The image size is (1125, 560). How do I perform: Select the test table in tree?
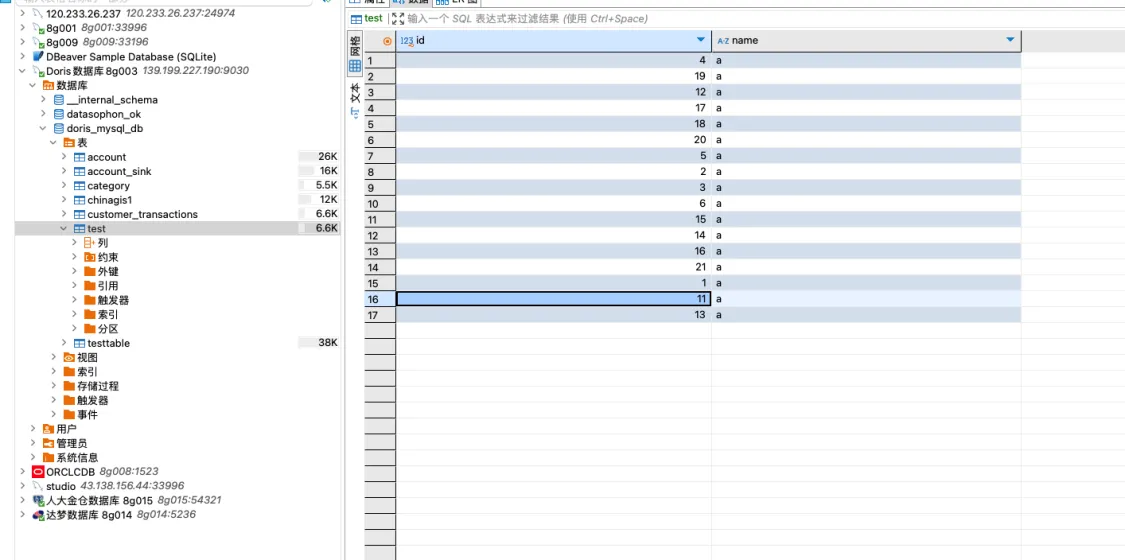tap(96, 229)
